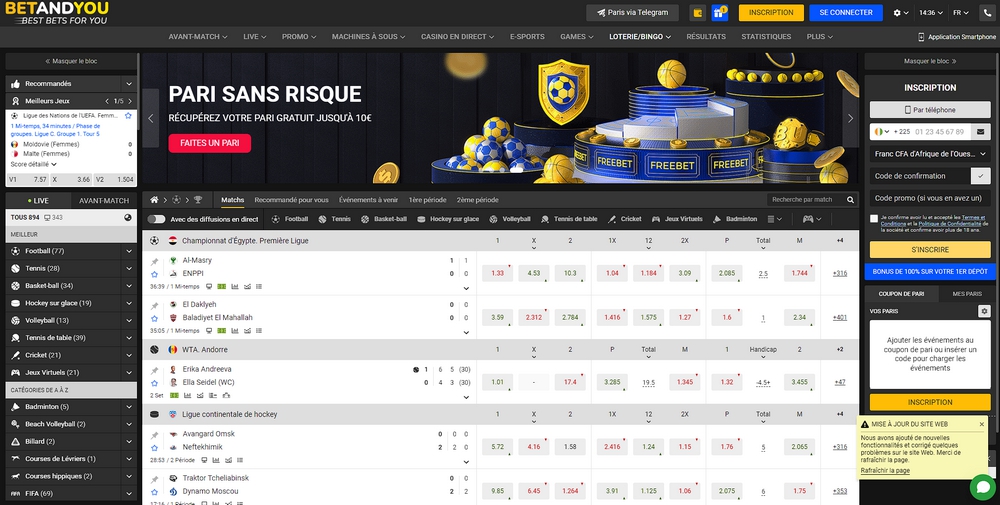Open the 14:36 time zone dropdown
The image size is (1000, 505).
(x=931, y=13)
